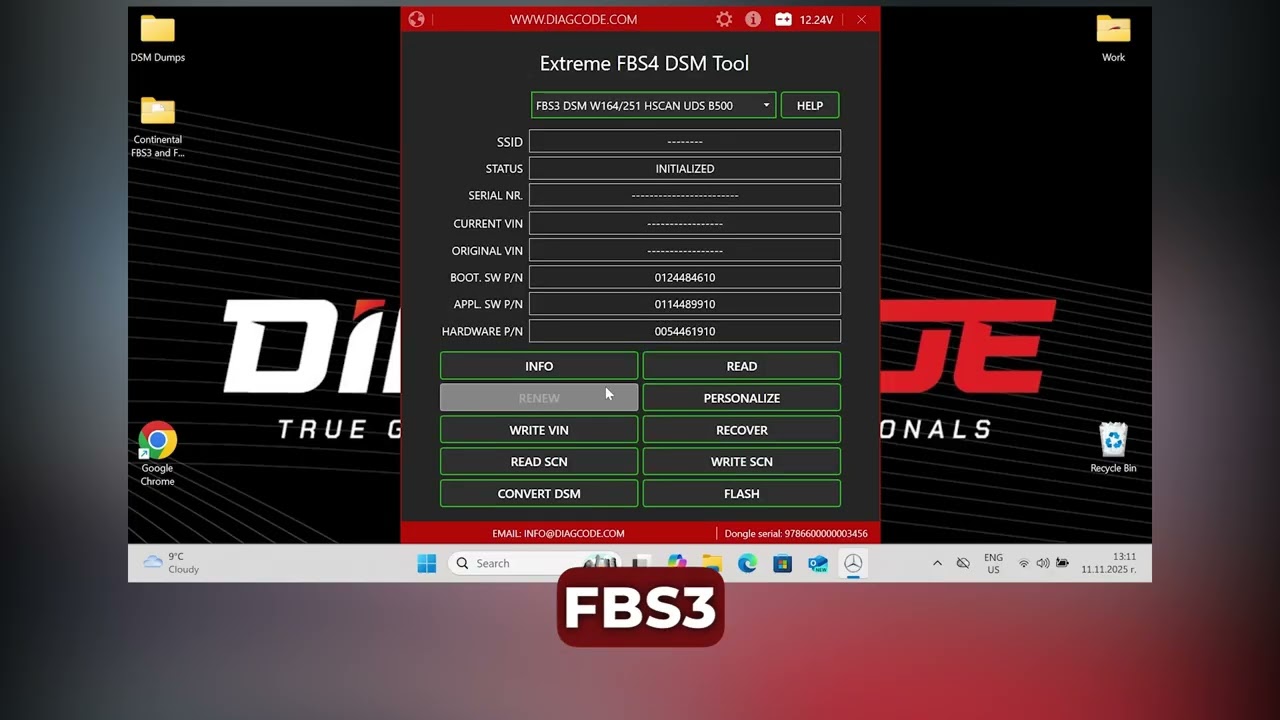The image size is (1280, 720).
Task: Open the Continental FBS3 desktop folder
Action: pos(158,127)
